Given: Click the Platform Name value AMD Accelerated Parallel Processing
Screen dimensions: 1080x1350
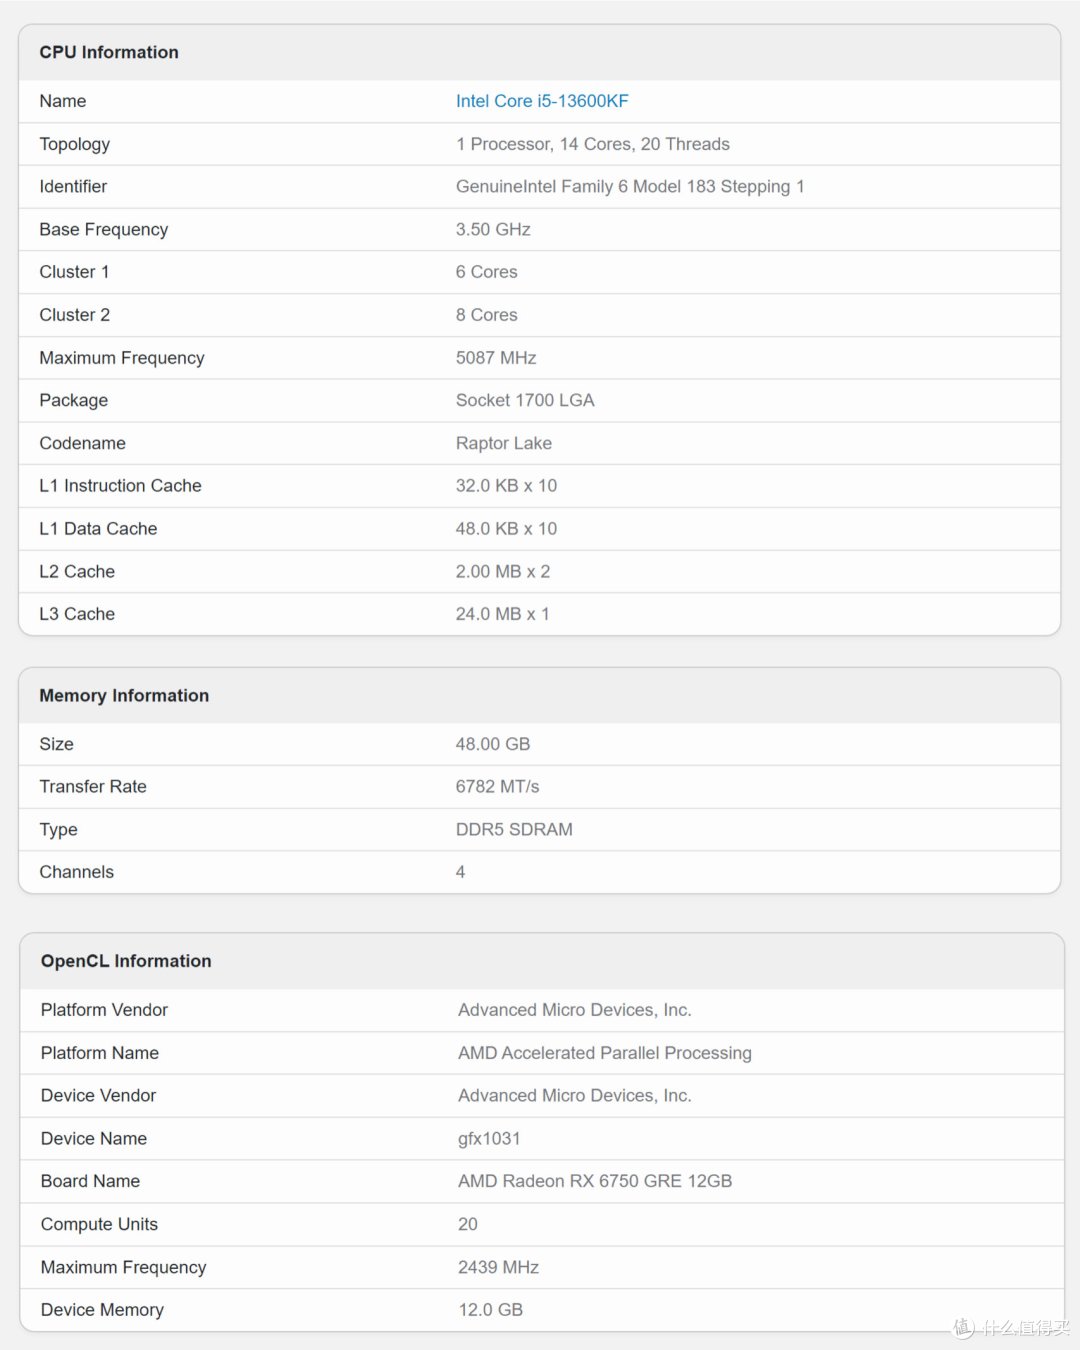Looking at the screenshot, I should tap(605, 1053).
